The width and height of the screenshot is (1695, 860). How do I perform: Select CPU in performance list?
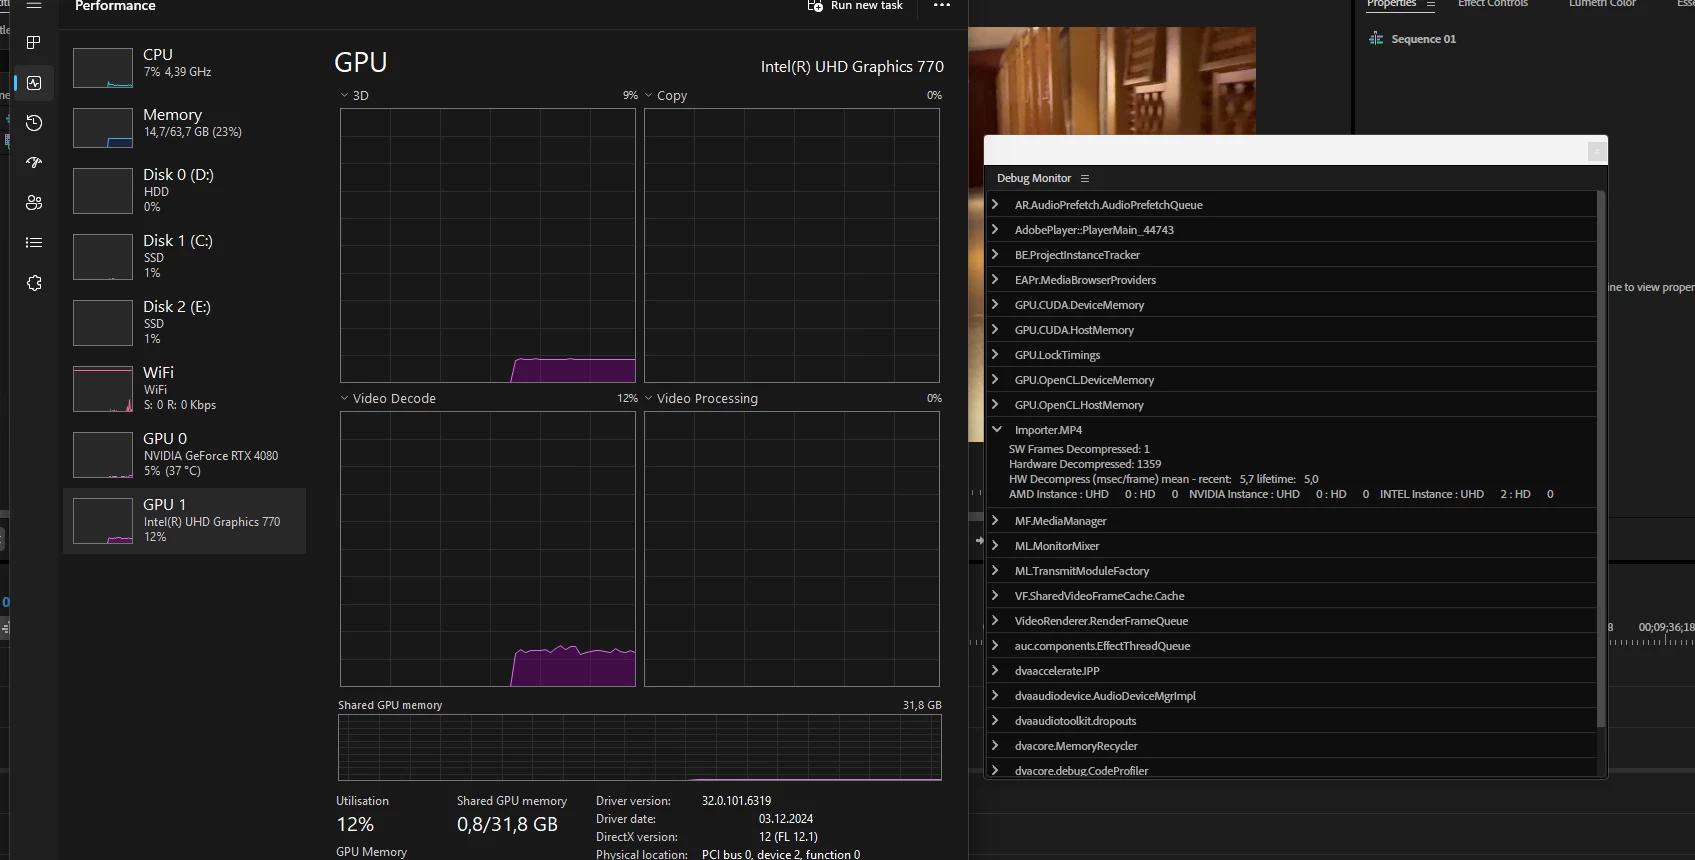184,67
